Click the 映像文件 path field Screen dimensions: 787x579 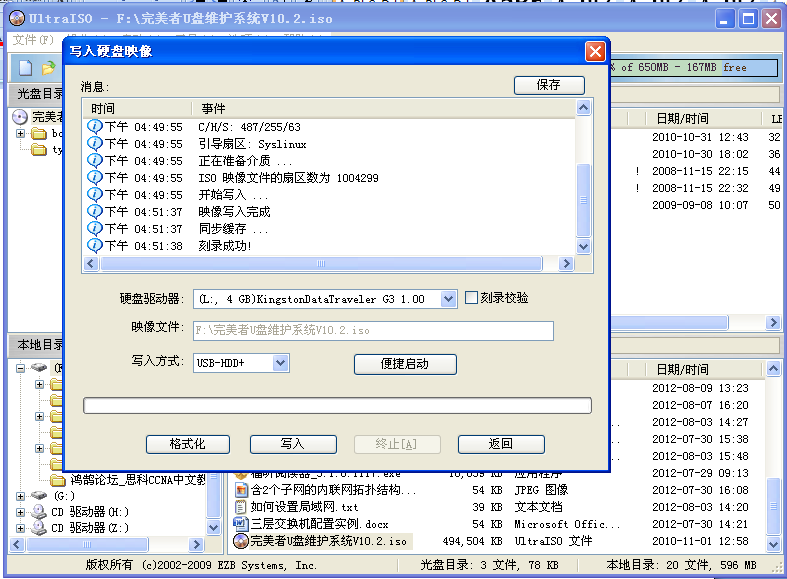click(x=373, y=331)
